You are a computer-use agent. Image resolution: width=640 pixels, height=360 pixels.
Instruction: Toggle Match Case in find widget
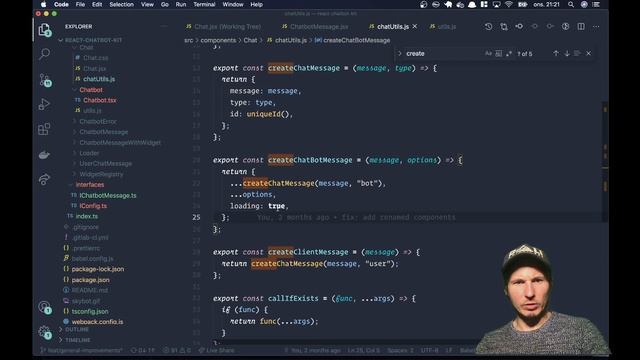pos(488,53)
